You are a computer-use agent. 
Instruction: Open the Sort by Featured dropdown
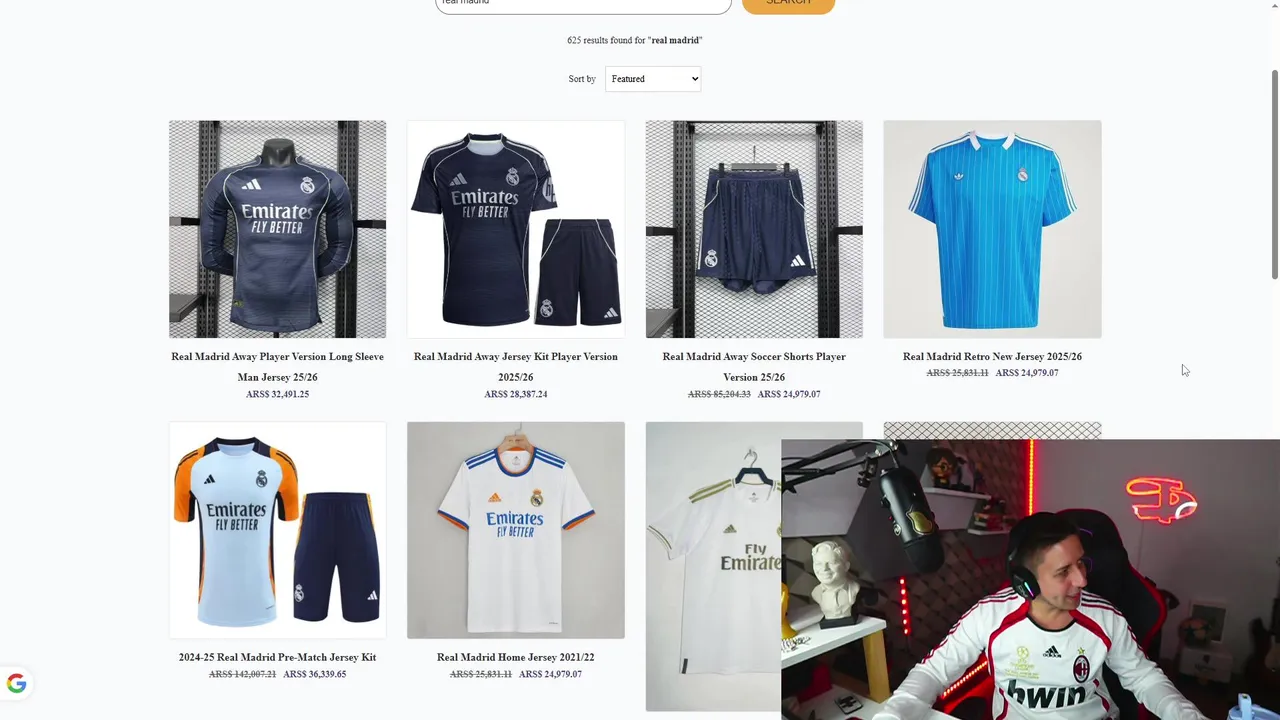(x=653, y=79)
